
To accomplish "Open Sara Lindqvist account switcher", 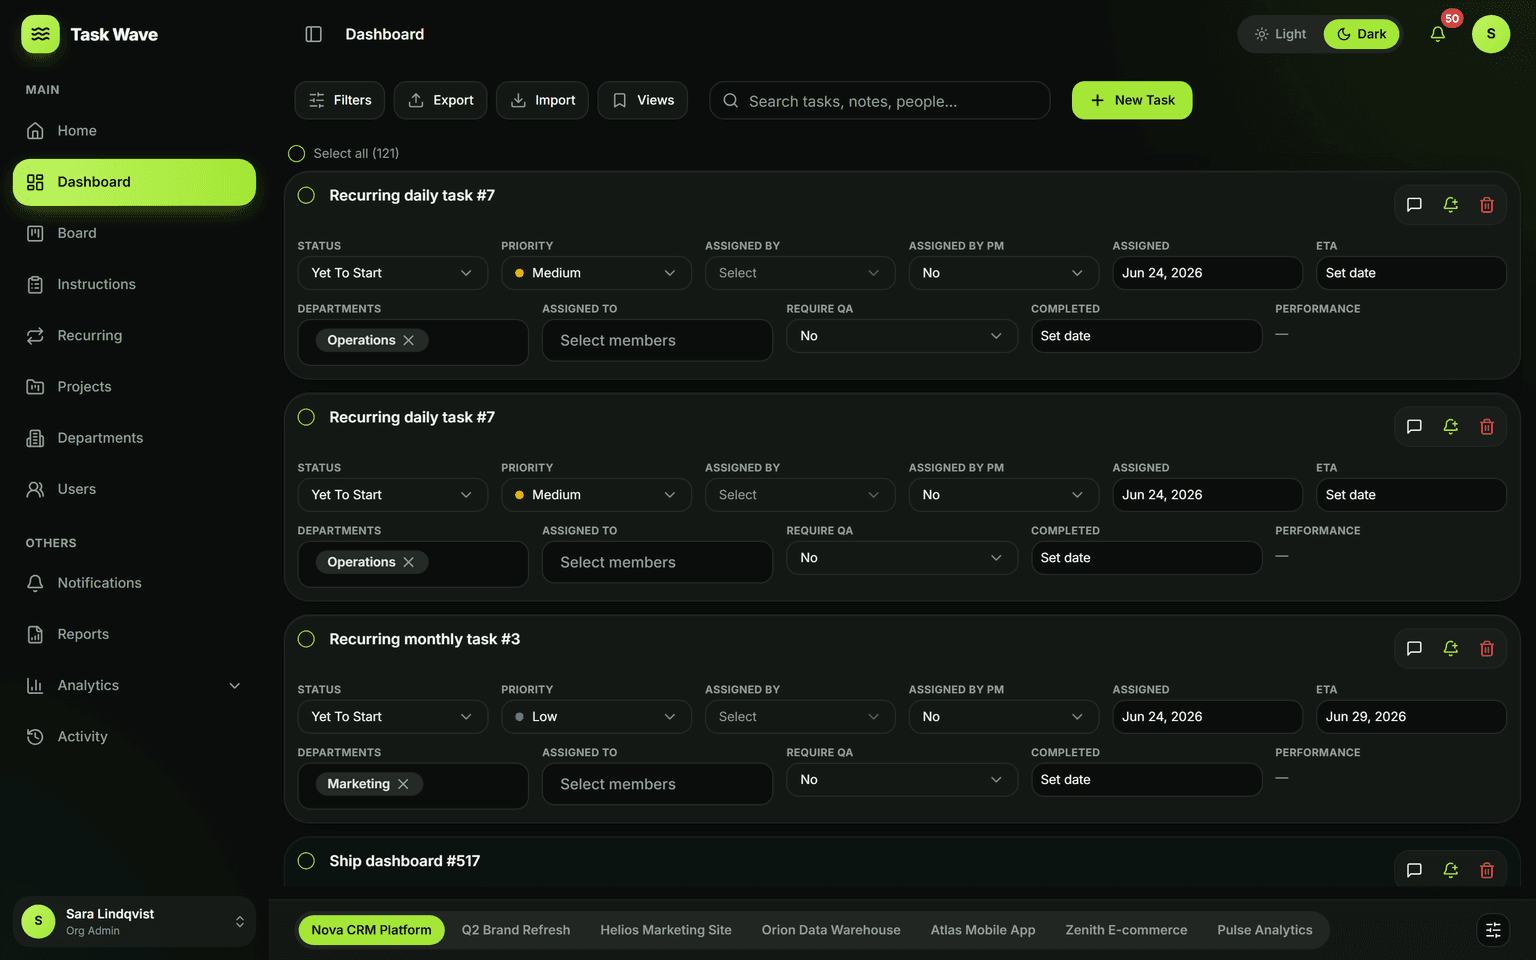I will [x=134, y=922].
